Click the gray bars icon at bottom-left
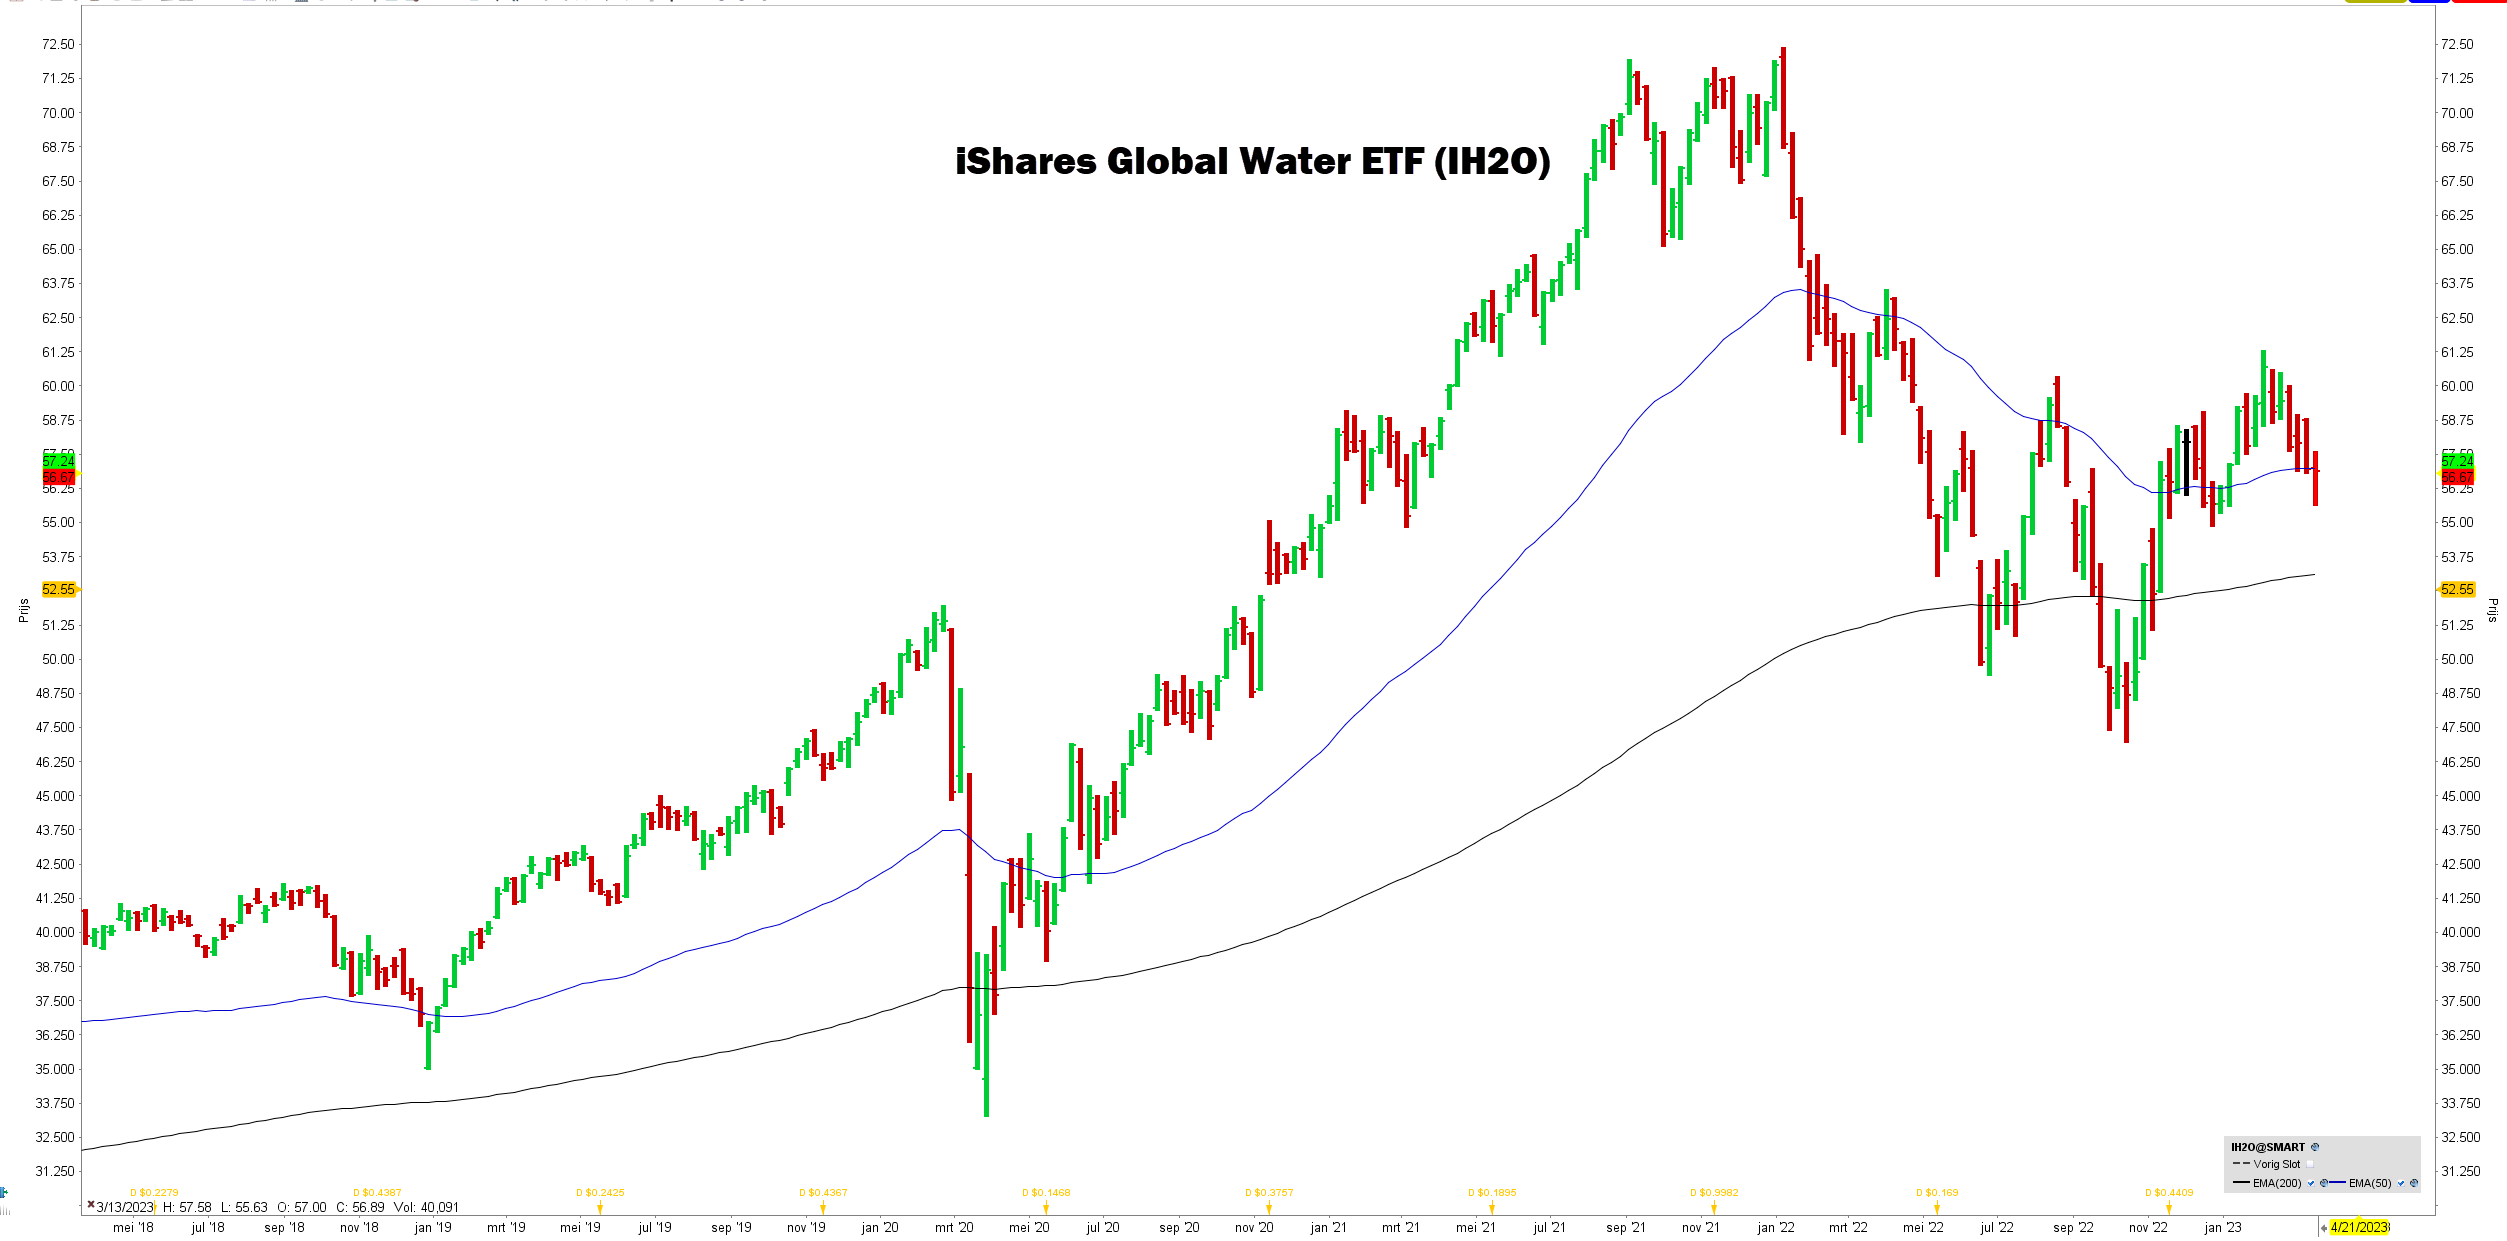The width and height of the screenshot is (2507, 1241). 5,1211
